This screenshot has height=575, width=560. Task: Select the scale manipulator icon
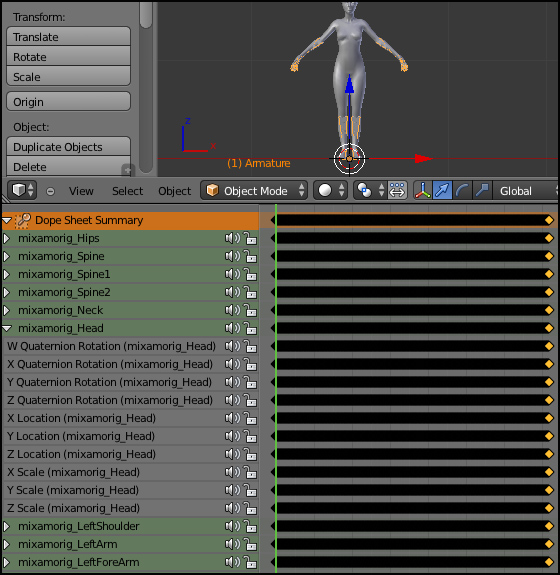[482, 190]
